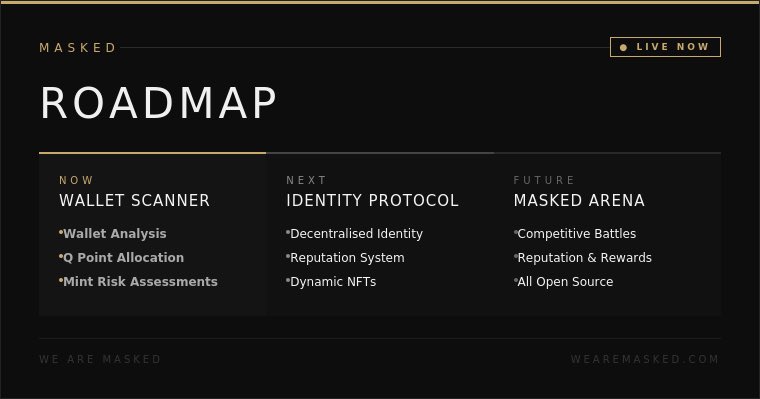Open the WEAREMASKED.COM footer link
The image size is (760, 399).
tap(645, 359)
